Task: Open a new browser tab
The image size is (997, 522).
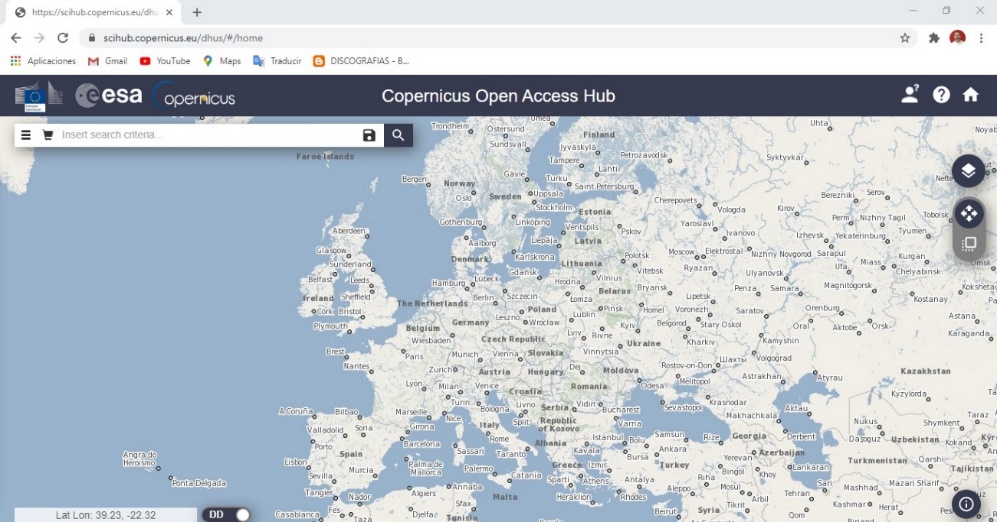Action: coord(197,12)
